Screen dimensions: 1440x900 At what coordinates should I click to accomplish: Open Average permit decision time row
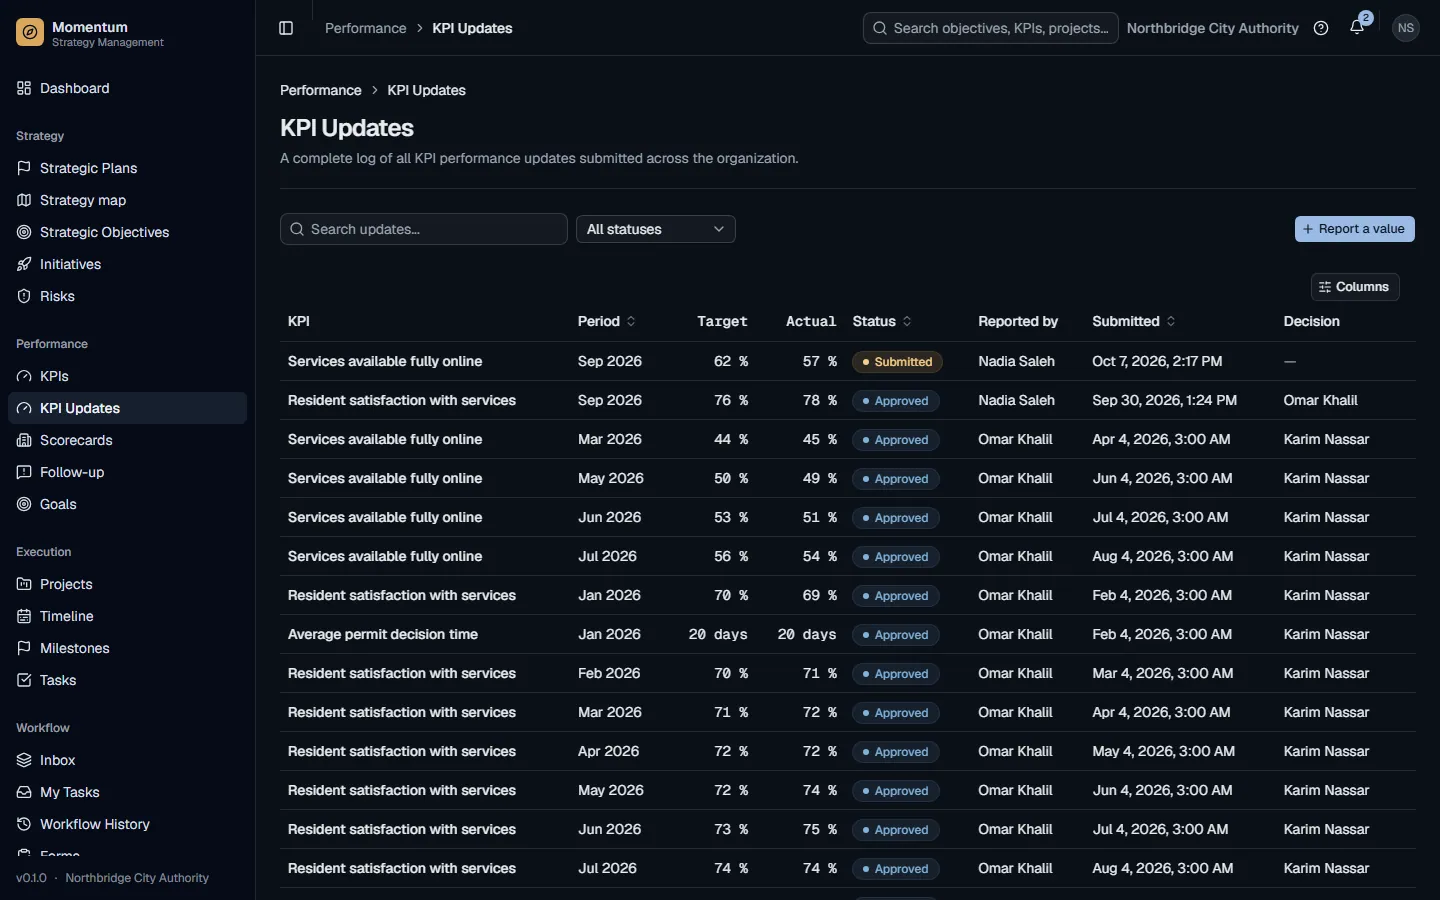pyautogui.click(x=848, y=634)
